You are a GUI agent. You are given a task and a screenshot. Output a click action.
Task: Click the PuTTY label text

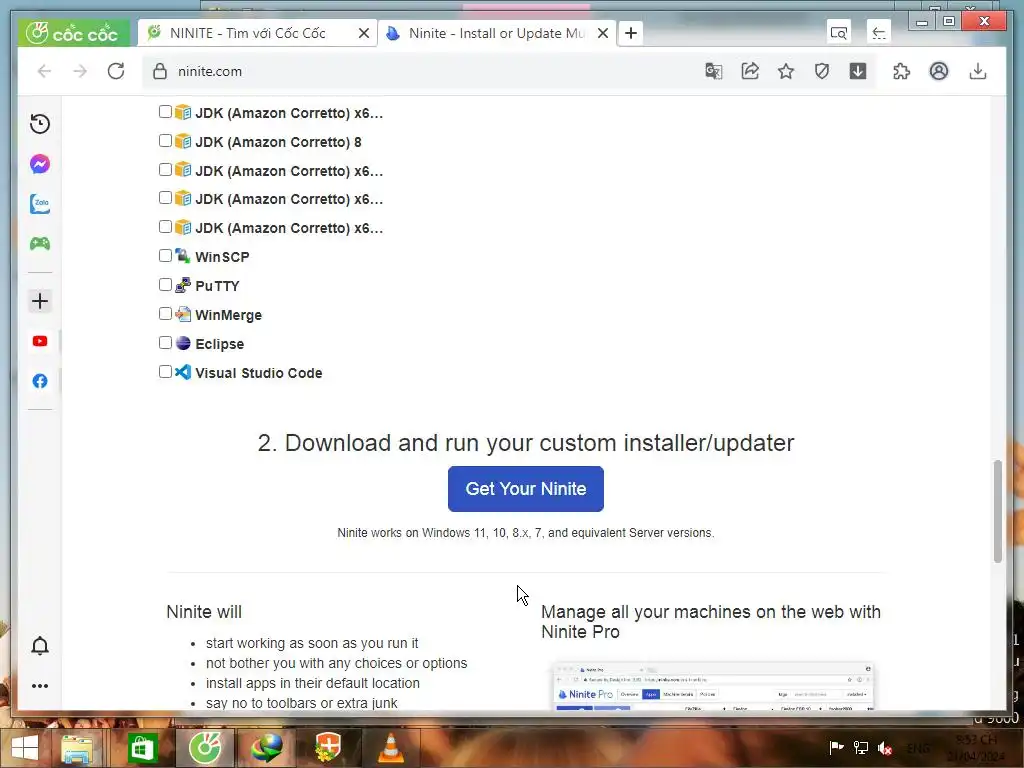tap(217, 286)
